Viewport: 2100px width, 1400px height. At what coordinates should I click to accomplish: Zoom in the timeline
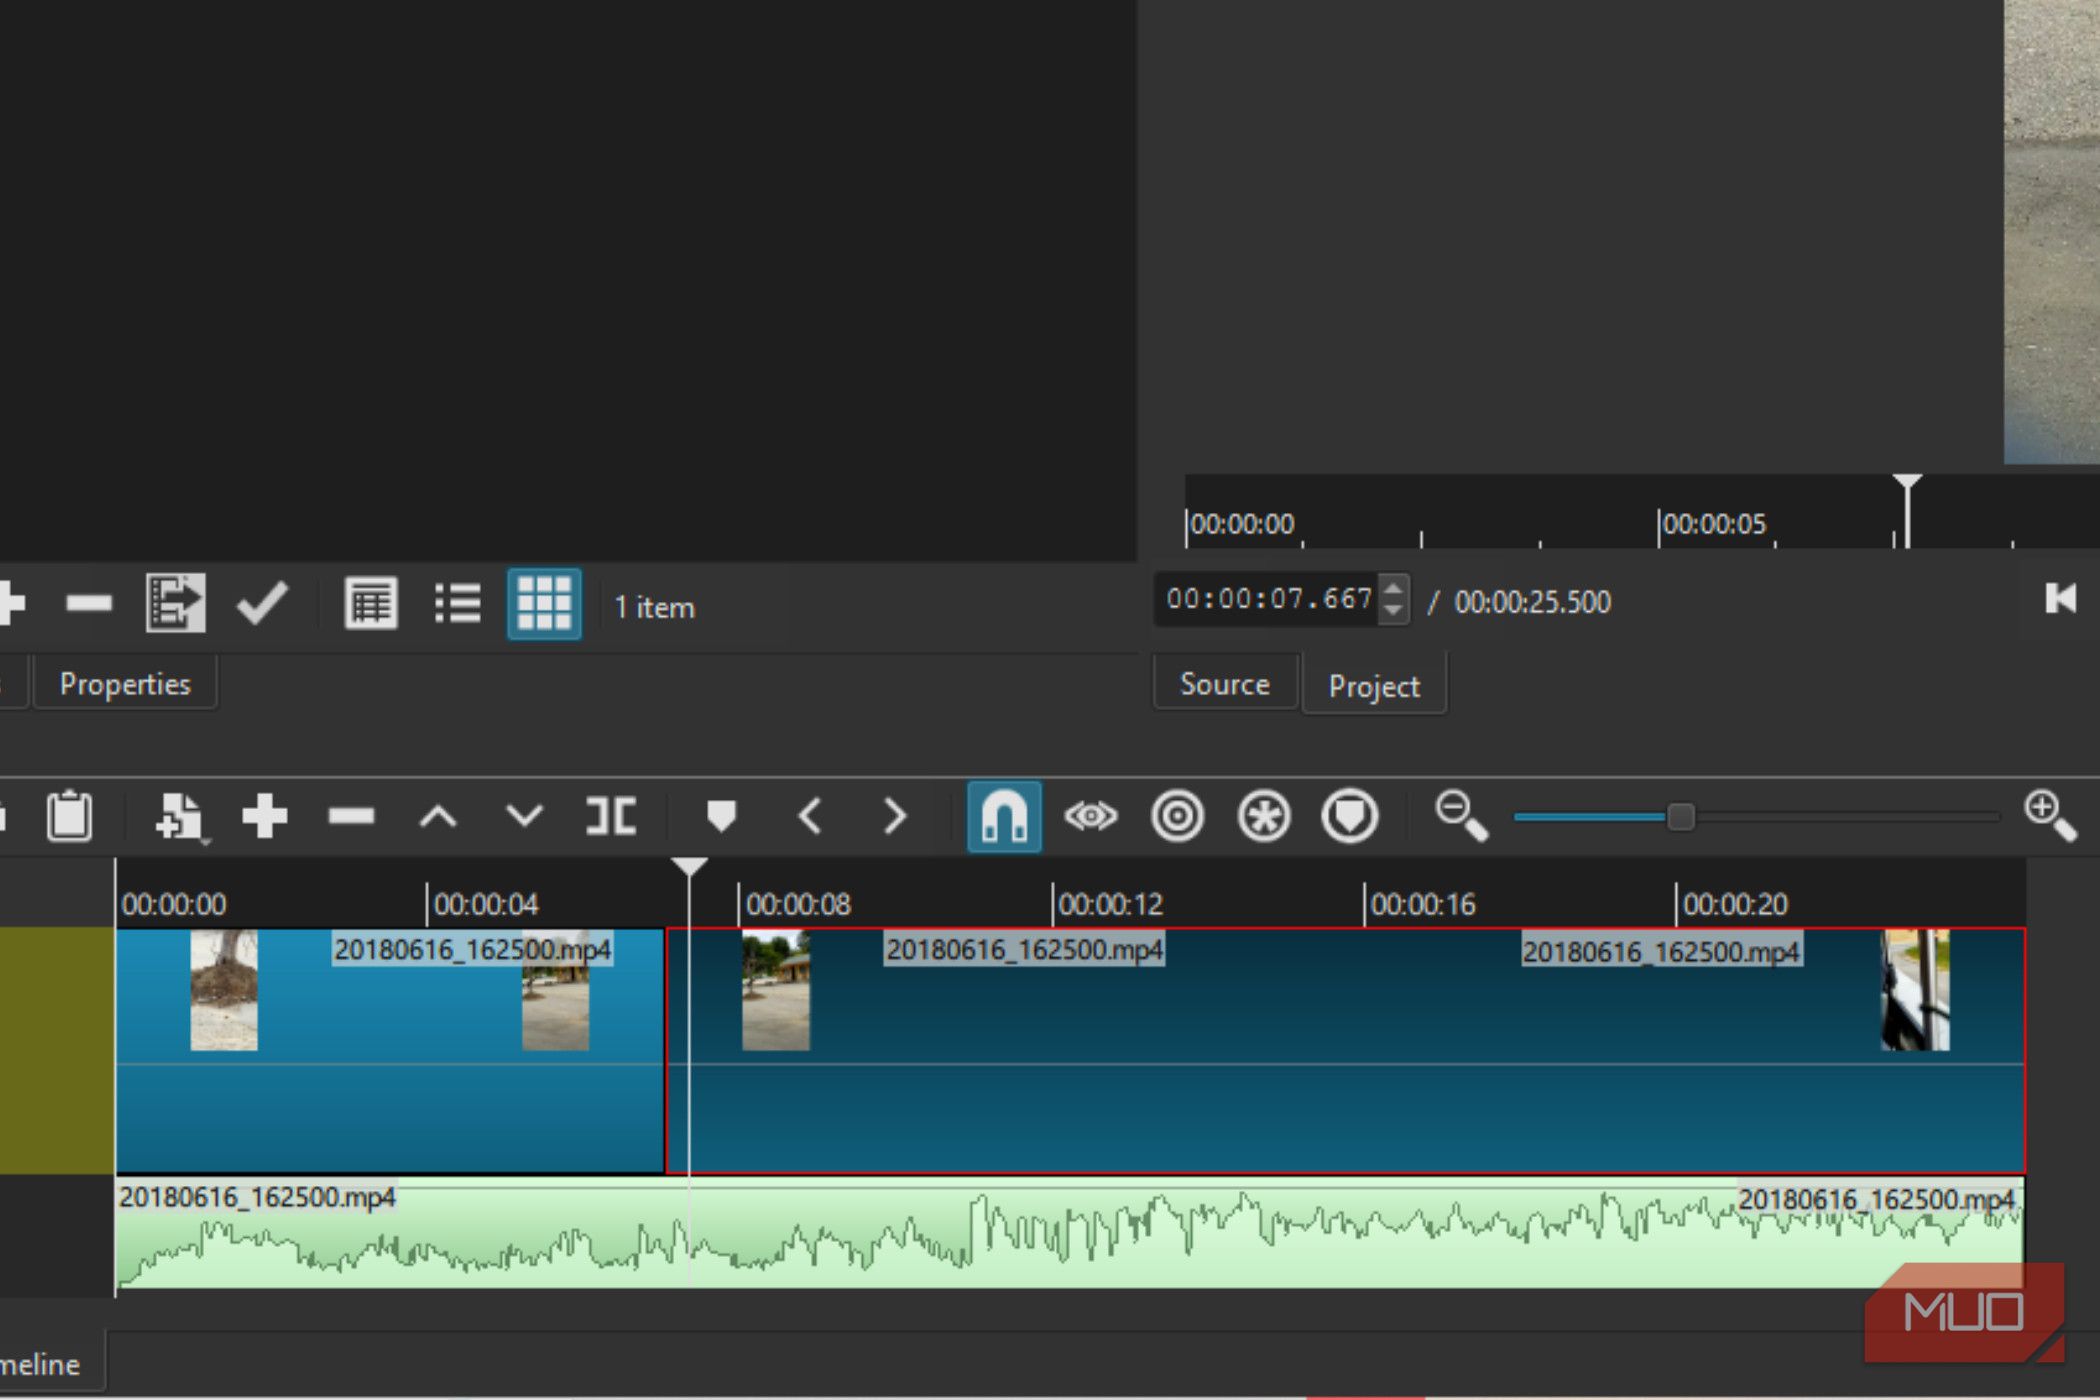point(2049,816)
